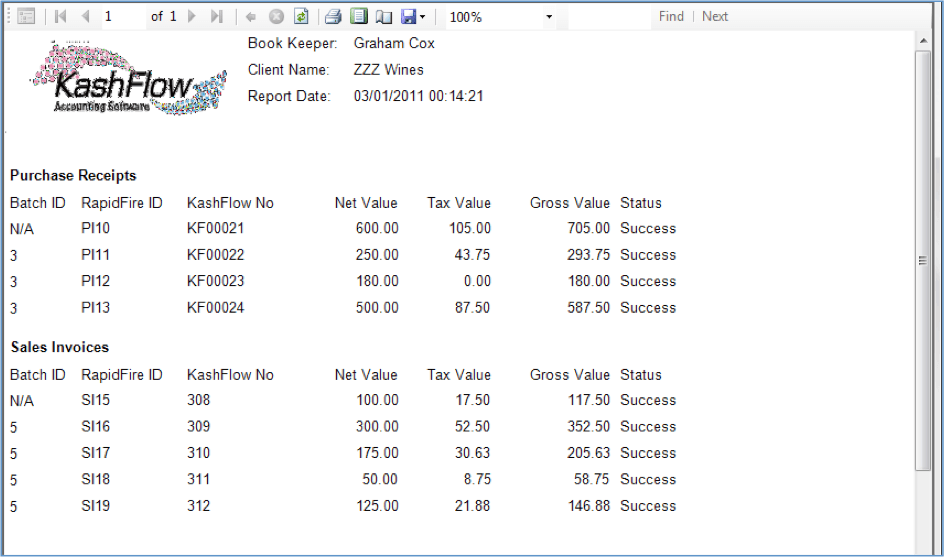
Task: Go to first page of report
Action: (x=61, y=17)
